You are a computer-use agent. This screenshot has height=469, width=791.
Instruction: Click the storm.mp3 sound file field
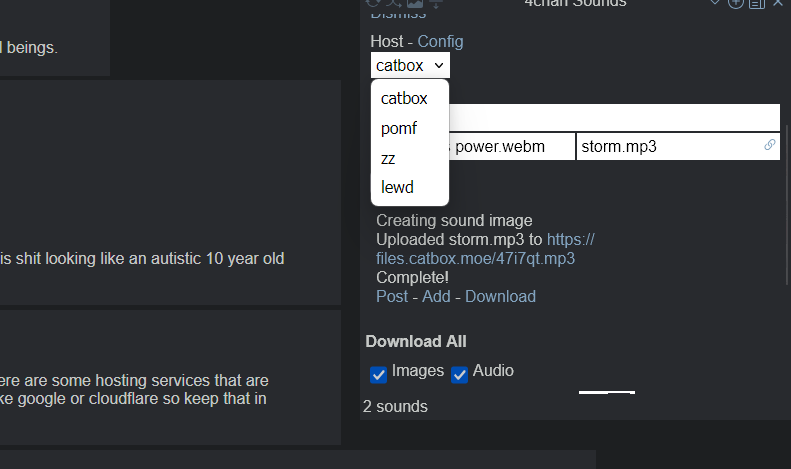coord(678,147)
